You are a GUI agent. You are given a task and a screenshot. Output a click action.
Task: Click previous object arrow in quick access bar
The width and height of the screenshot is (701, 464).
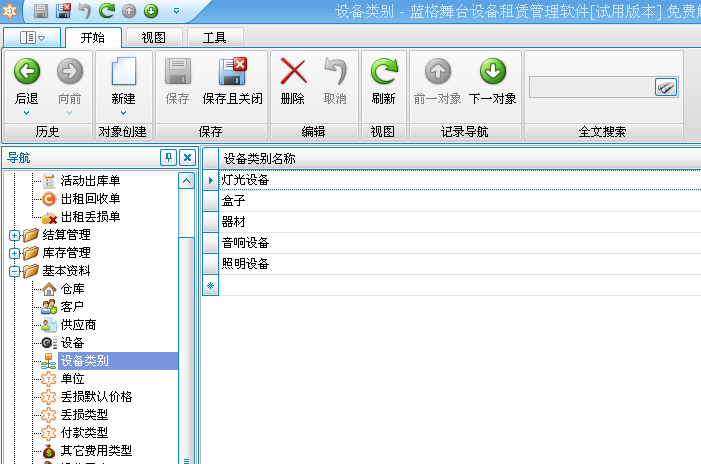129,11
